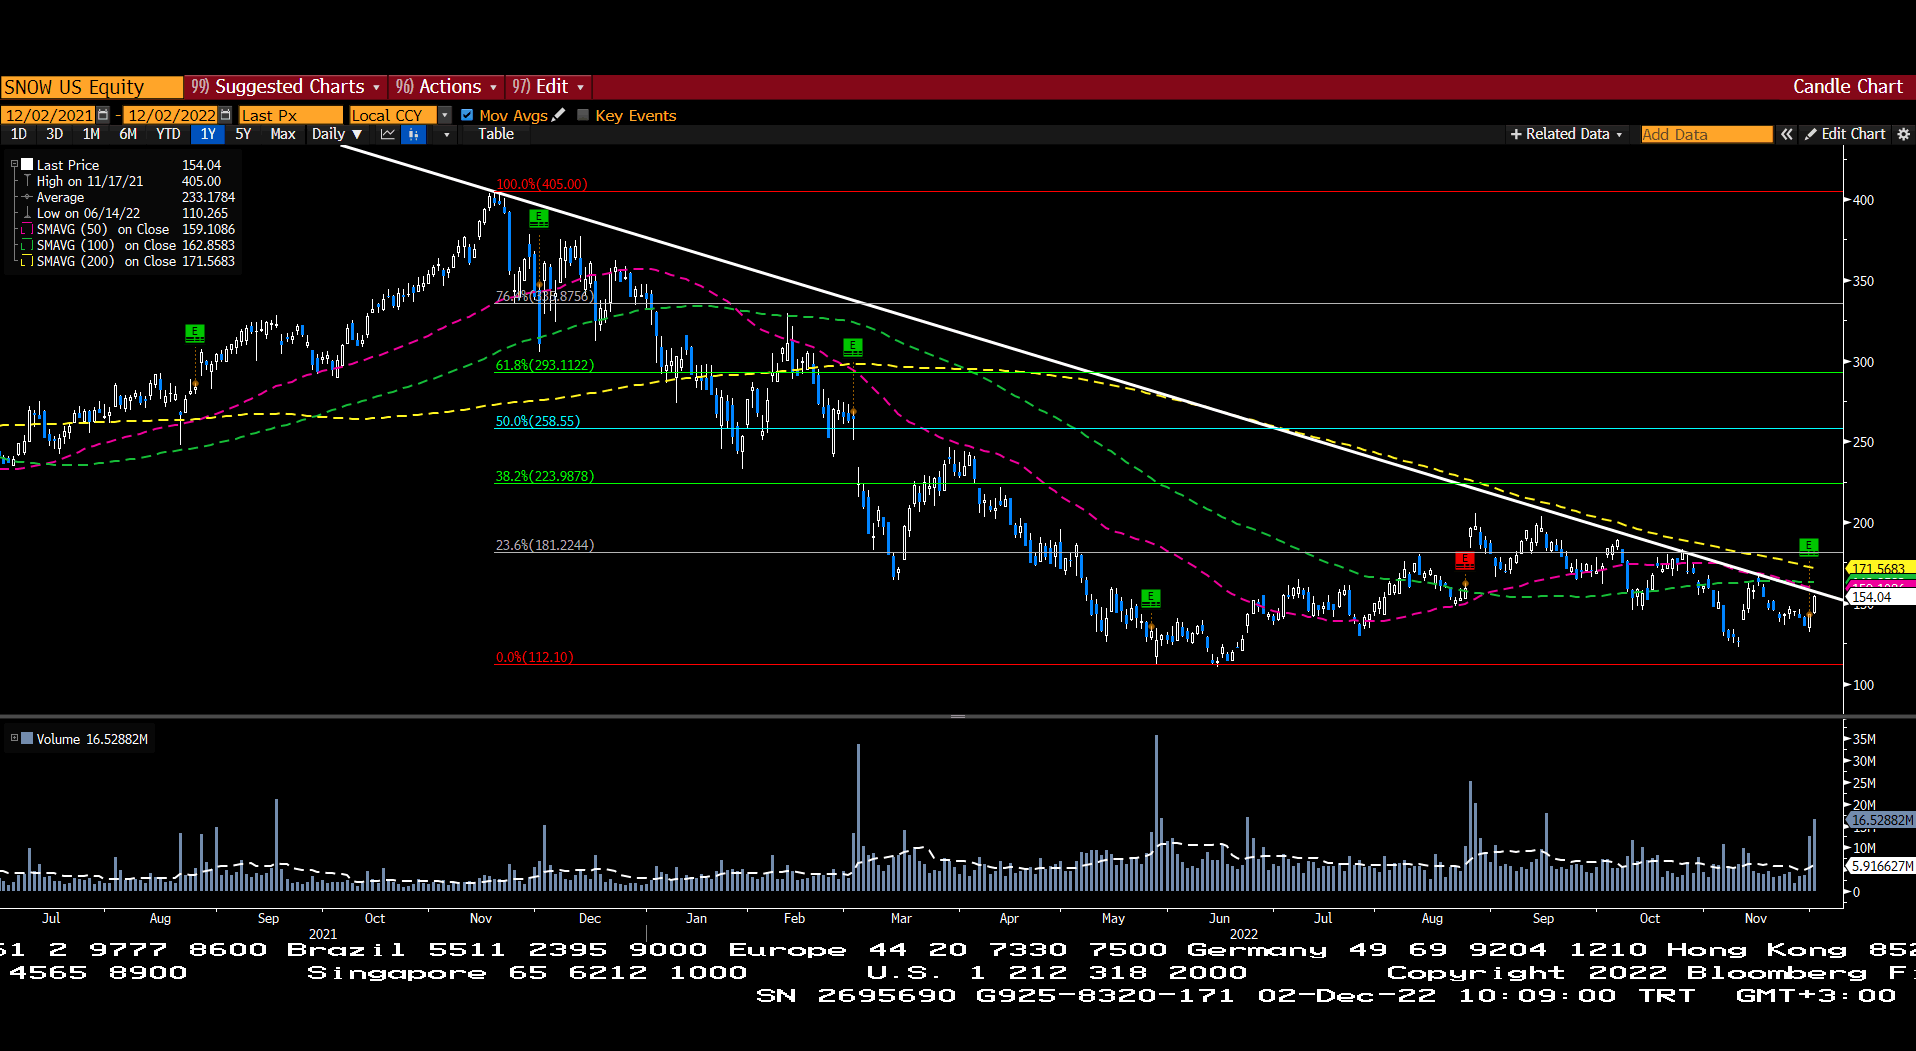Image resolution: width=1916 pixels, height=1051 pixels.
Task: Click the earnings marker in late November 2022
Action: [1808, 546]
